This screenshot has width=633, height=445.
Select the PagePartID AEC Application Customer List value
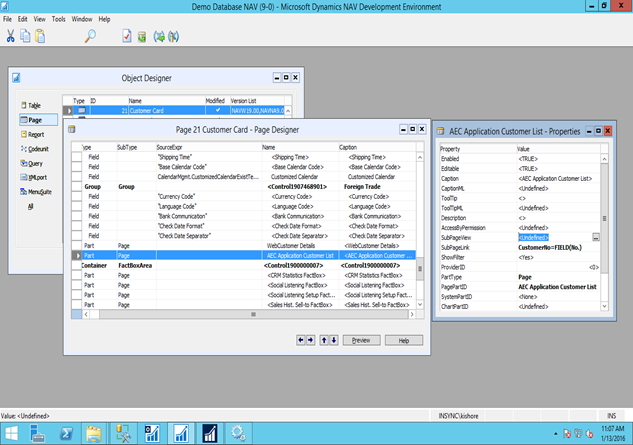pyautogui.click(x=557, y=287)
